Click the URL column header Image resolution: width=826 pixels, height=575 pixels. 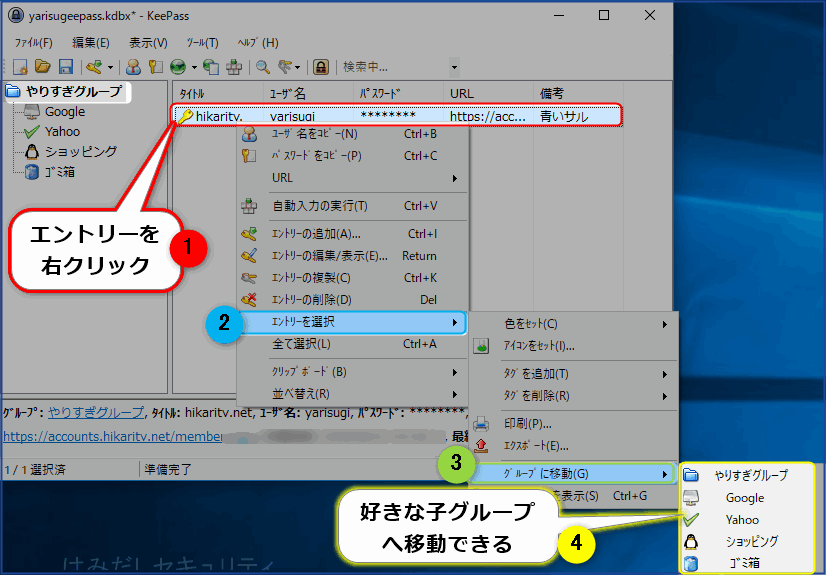click(488, 94)
